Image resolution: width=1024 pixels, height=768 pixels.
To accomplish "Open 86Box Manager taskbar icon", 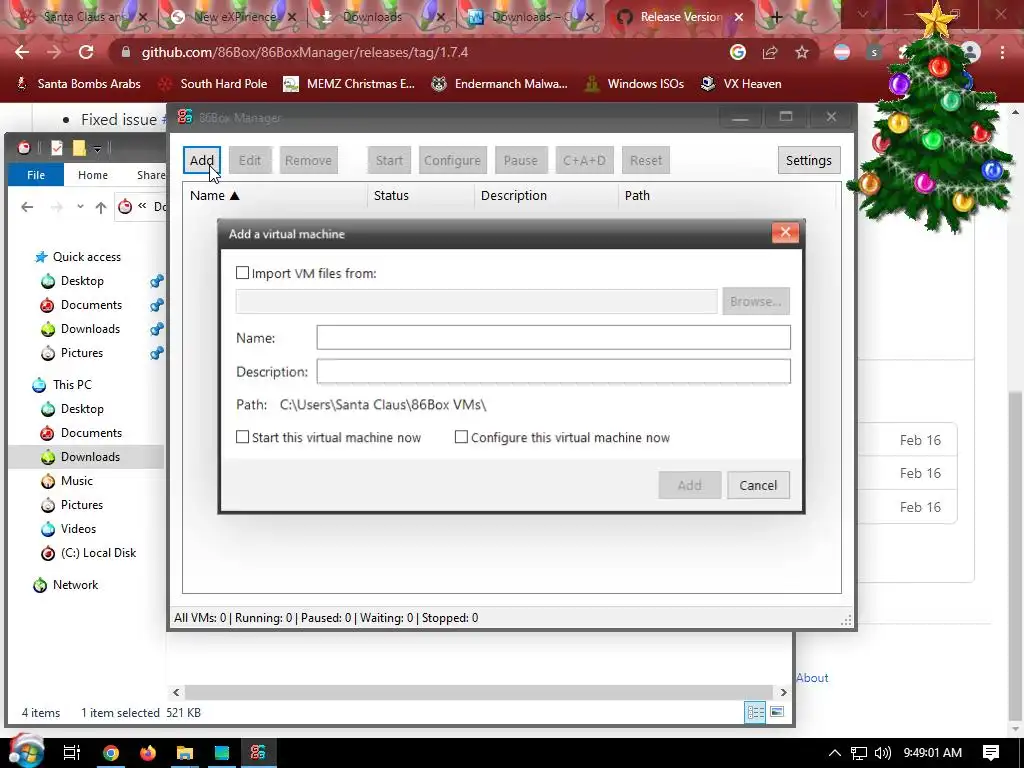I will 258,753.
